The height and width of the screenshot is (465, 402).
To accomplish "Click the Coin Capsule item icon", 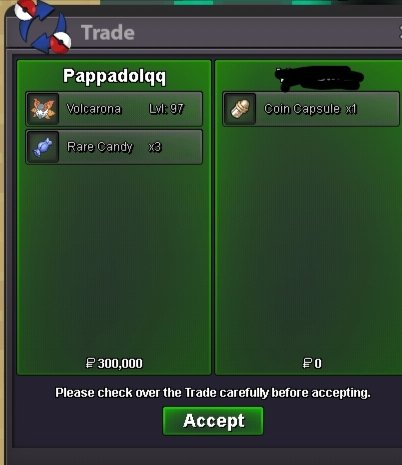I will coord(240,109).
